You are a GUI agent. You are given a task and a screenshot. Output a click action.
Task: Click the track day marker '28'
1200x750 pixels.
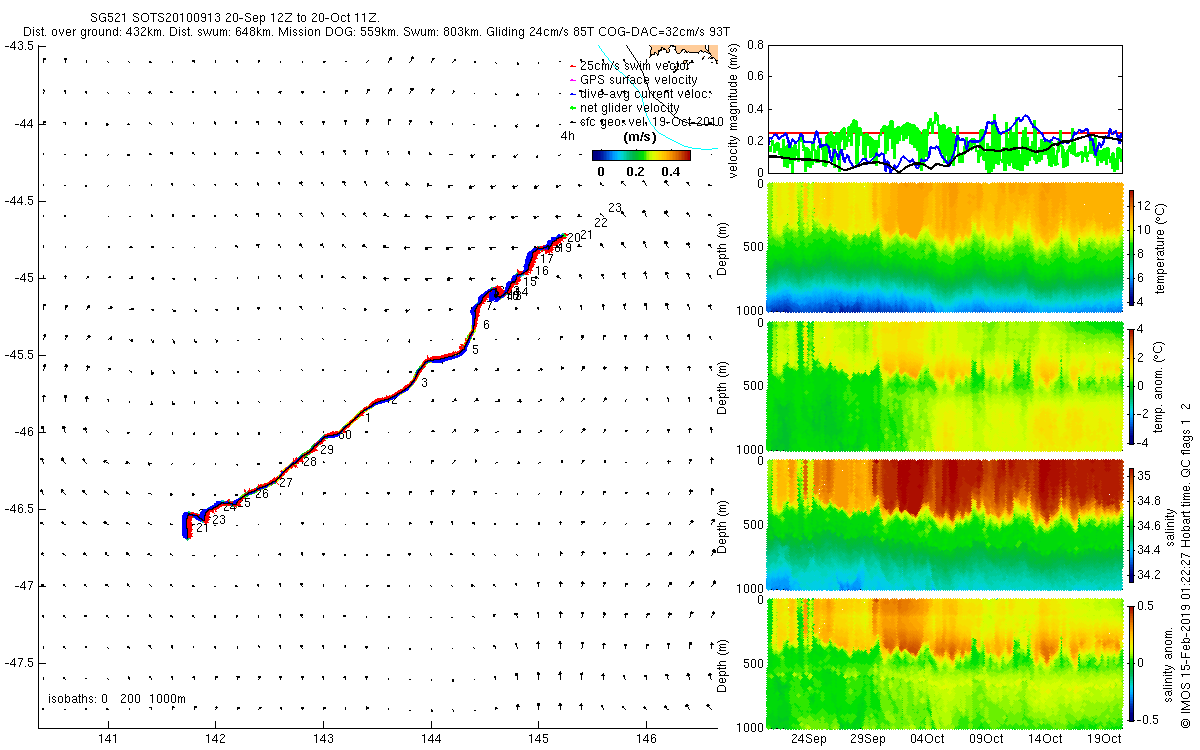pos(309,462)
